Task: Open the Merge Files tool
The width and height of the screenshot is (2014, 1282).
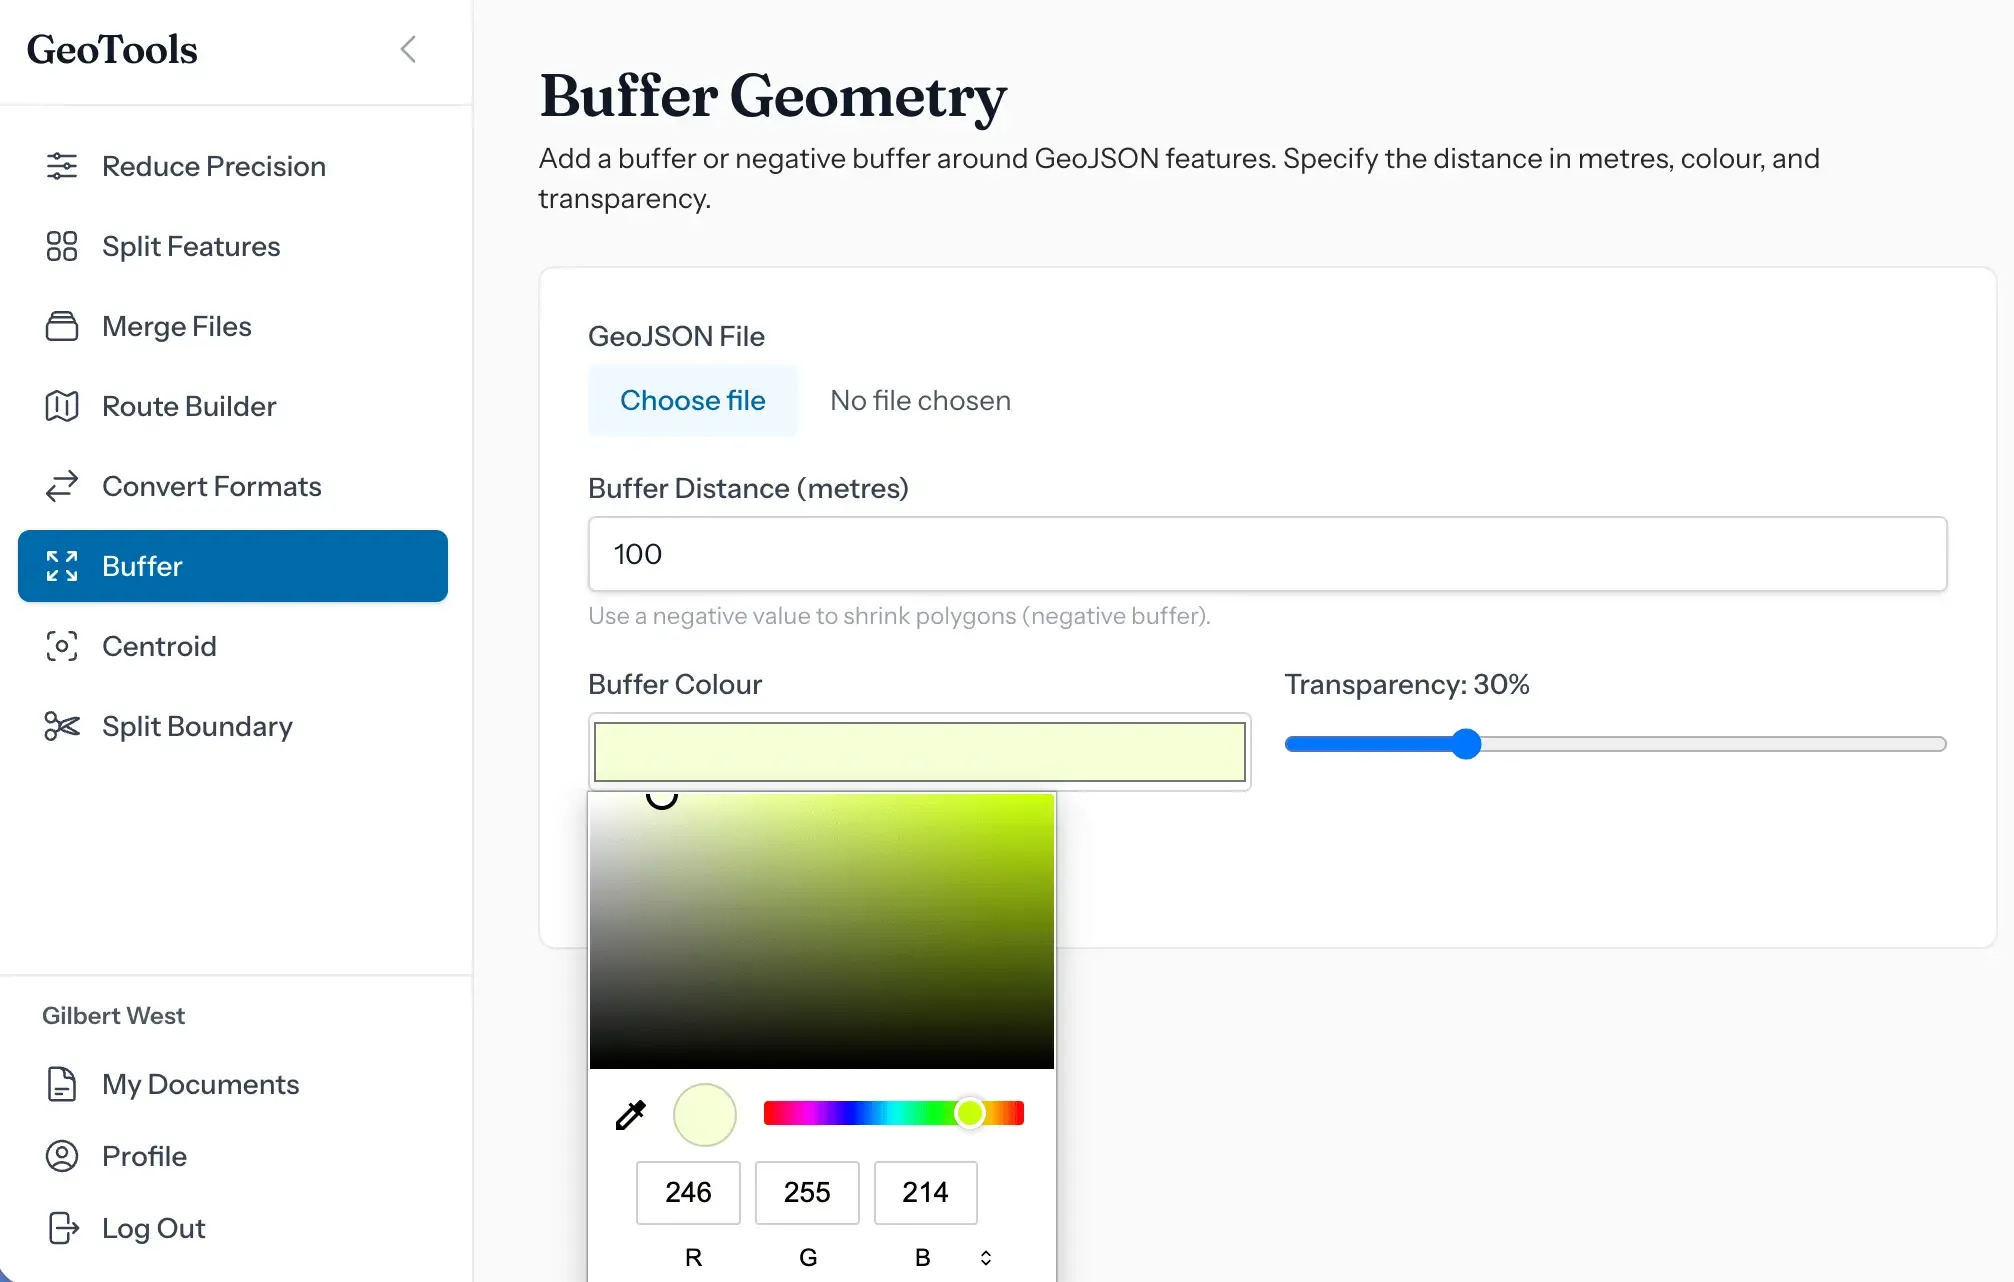Action: (233, 326)
